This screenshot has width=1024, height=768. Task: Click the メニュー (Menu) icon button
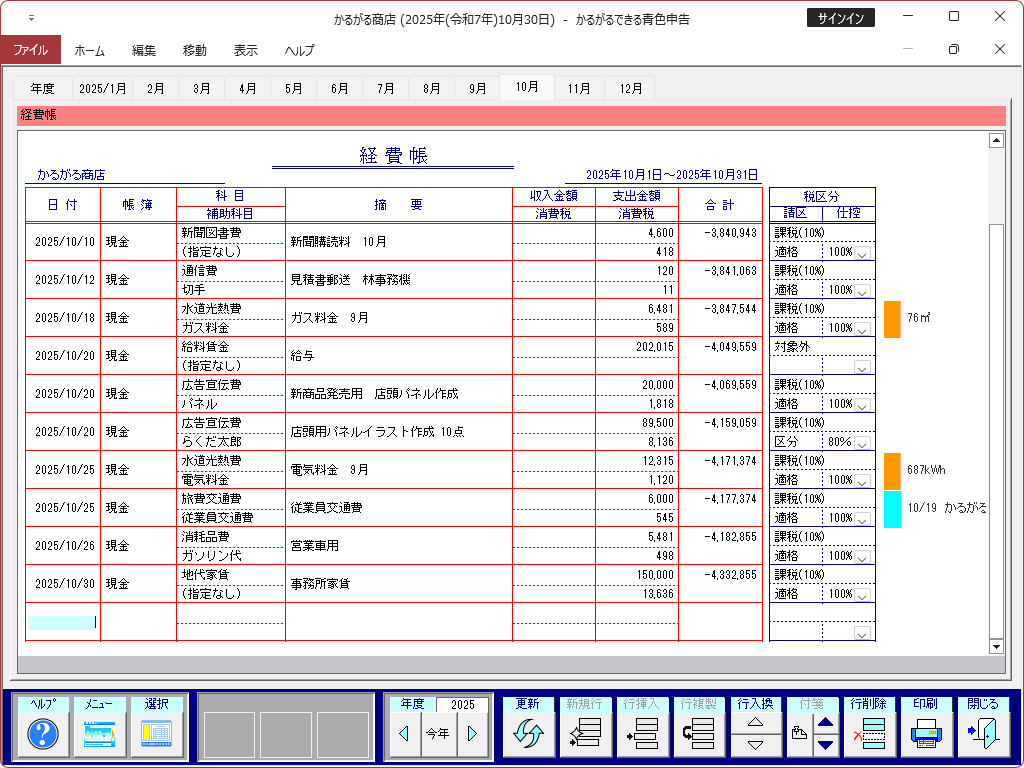(100, 734)
